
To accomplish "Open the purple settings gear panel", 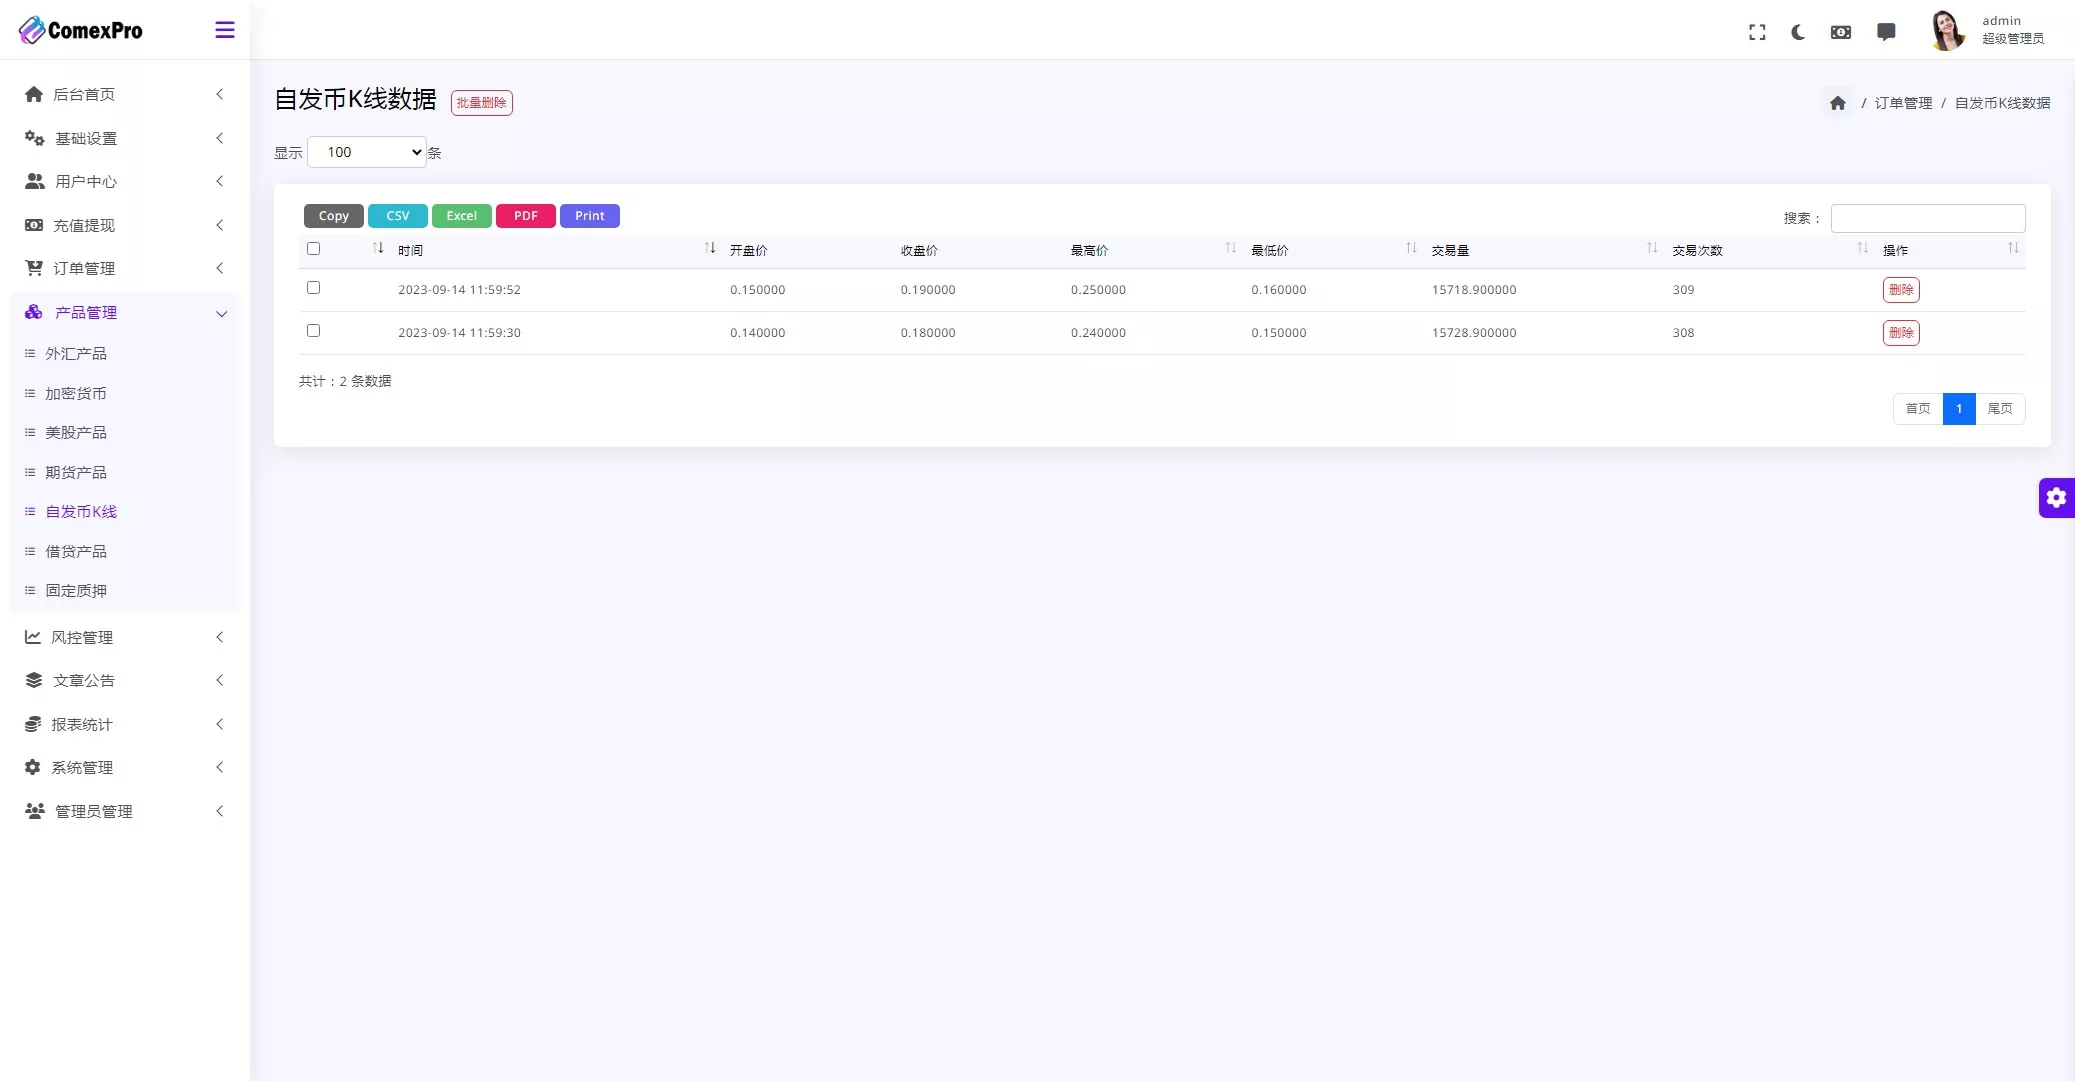I will pyautogui.click(x=2056, y=497).
